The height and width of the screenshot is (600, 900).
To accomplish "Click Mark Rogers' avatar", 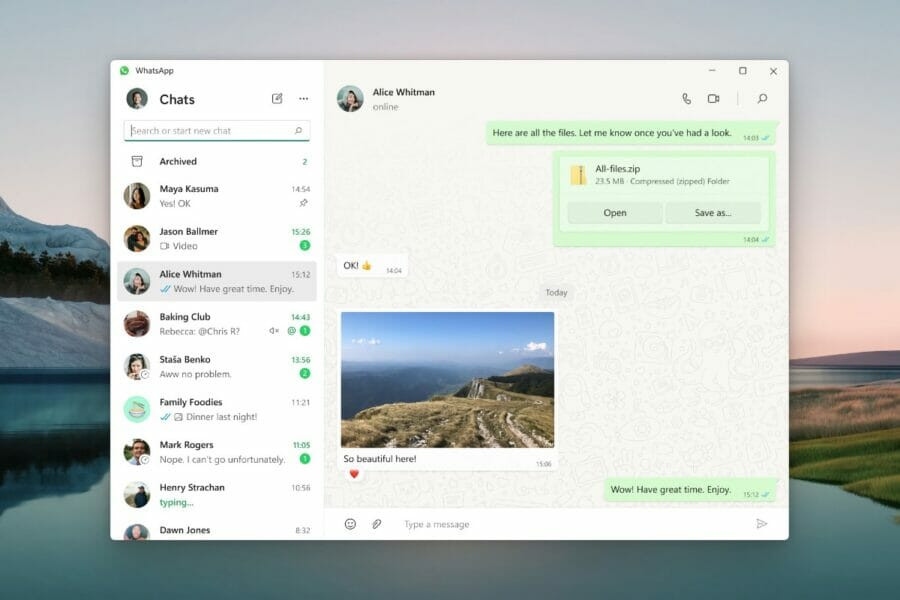I will tap(137, 452).
